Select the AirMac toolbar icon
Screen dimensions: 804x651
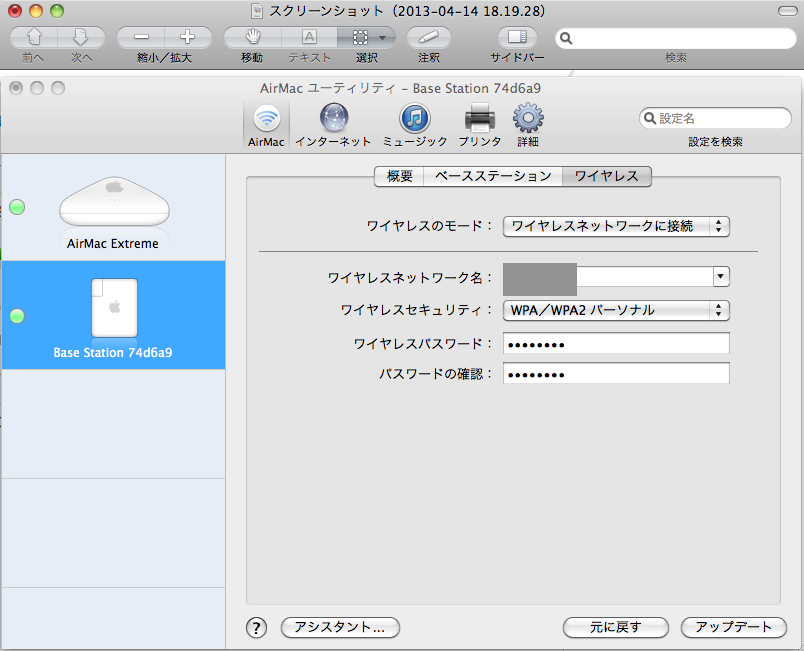point(266,125)
